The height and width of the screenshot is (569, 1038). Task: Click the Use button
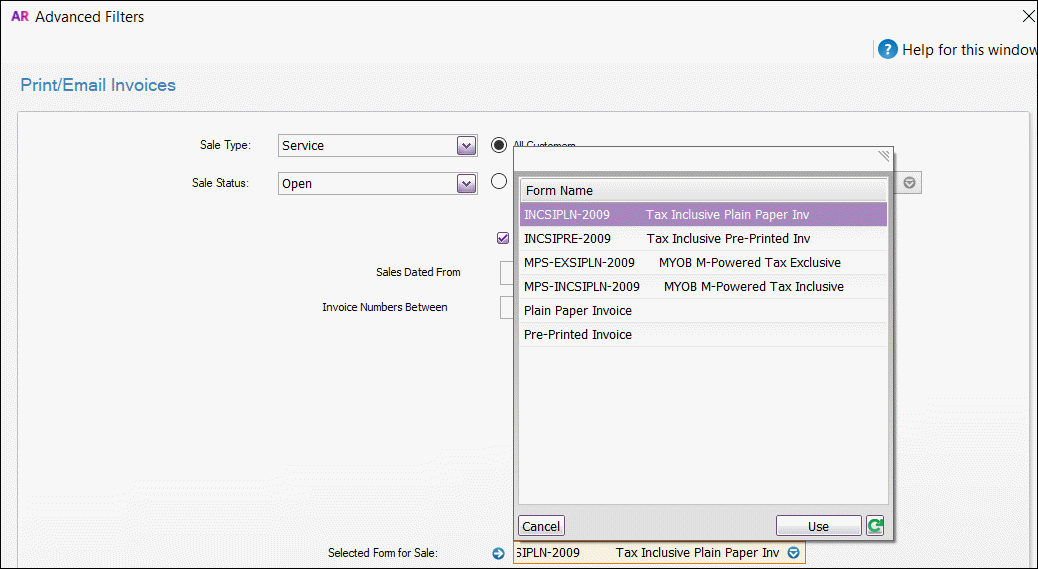(x=818, y=526)
